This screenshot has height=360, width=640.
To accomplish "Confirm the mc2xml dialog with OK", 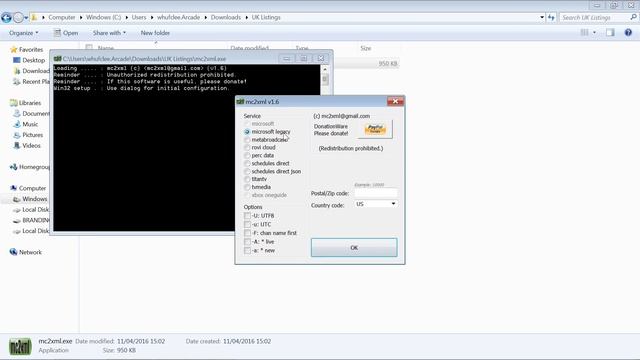I will [354, 248].
